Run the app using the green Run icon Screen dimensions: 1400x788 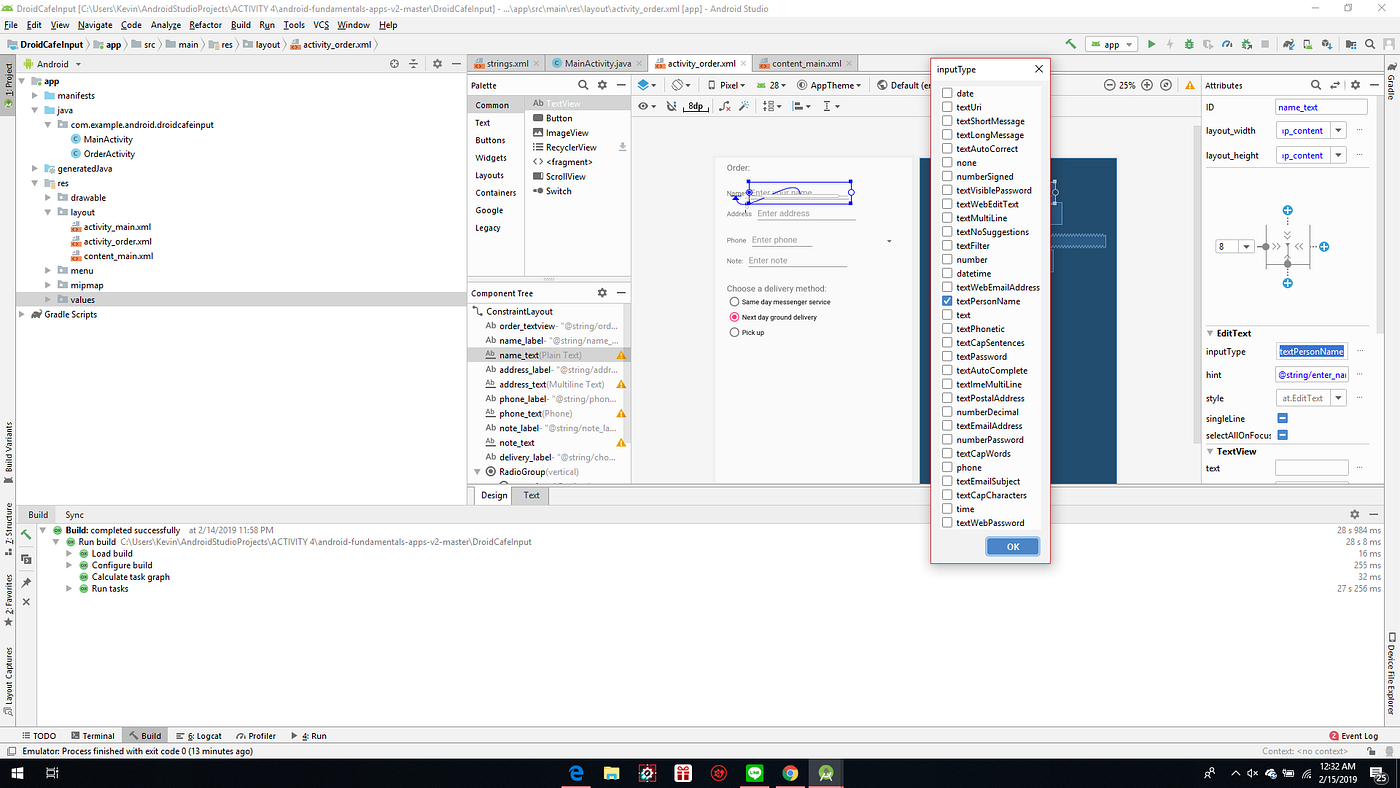click(x=1151, y=44)
